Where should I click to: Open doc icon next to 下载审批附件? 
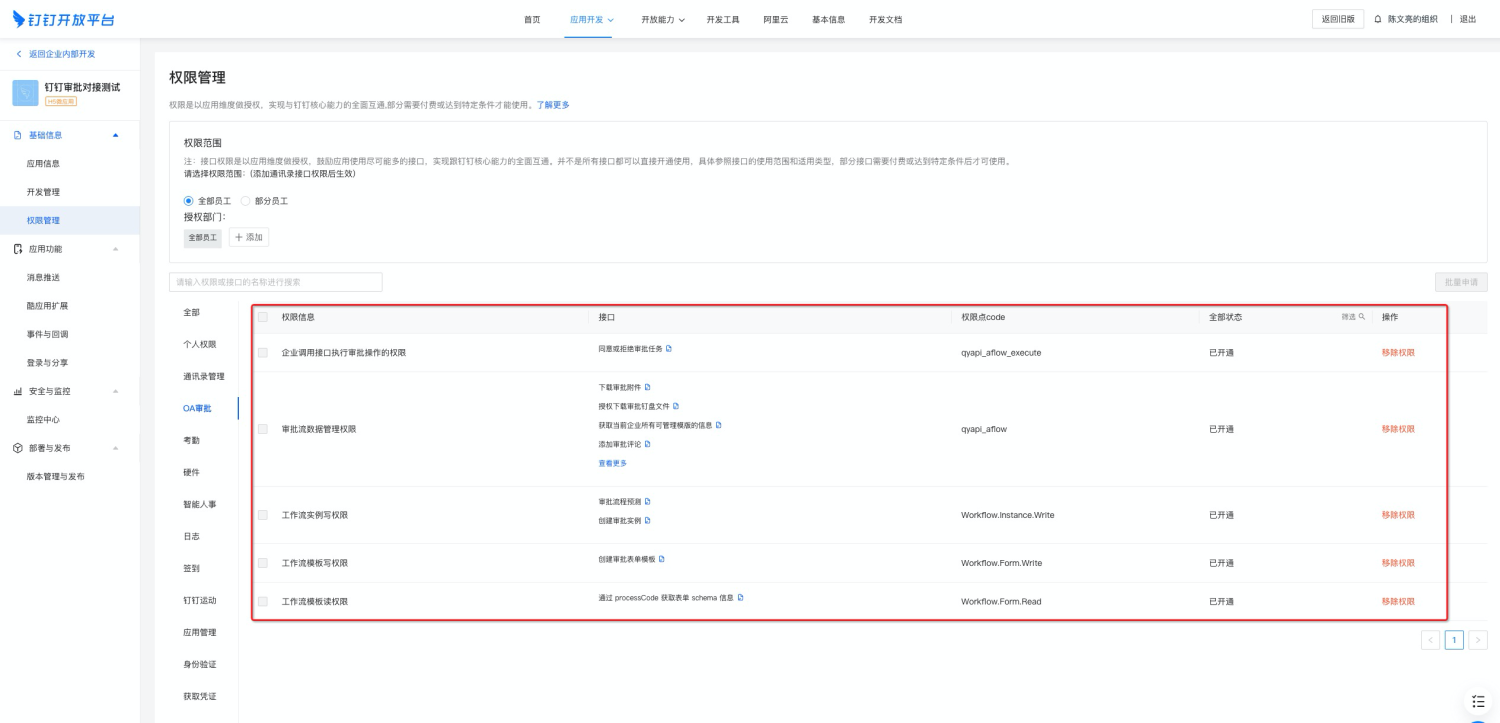[x=647, y=386]
